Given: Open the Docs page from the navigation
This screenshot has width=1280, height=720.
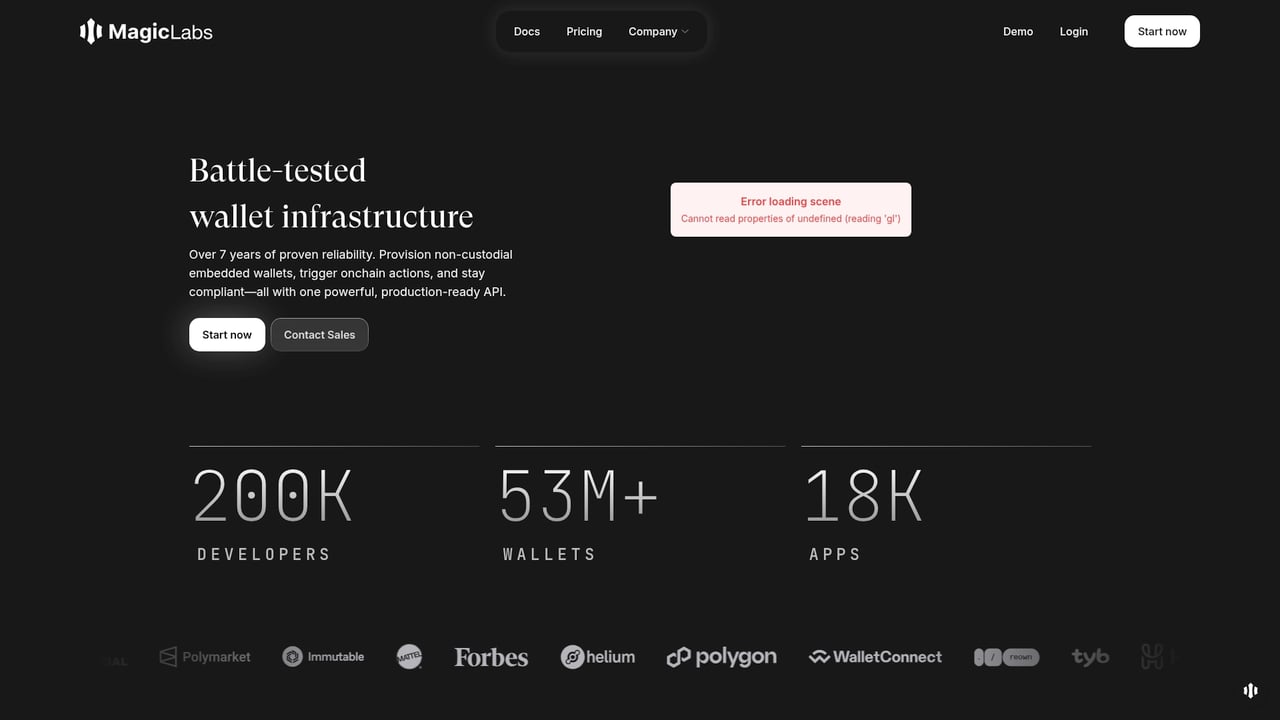Looking at the screenshot, I should tap(527, 31).
